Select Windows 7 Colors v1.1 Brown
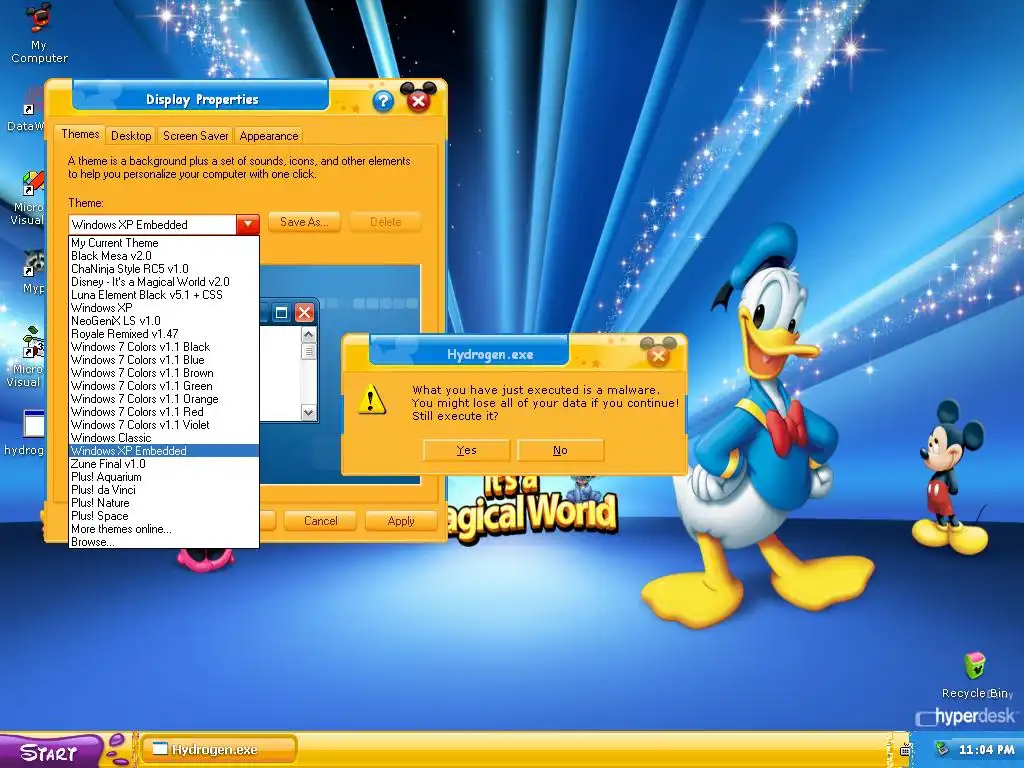 [x=164, y=373]
